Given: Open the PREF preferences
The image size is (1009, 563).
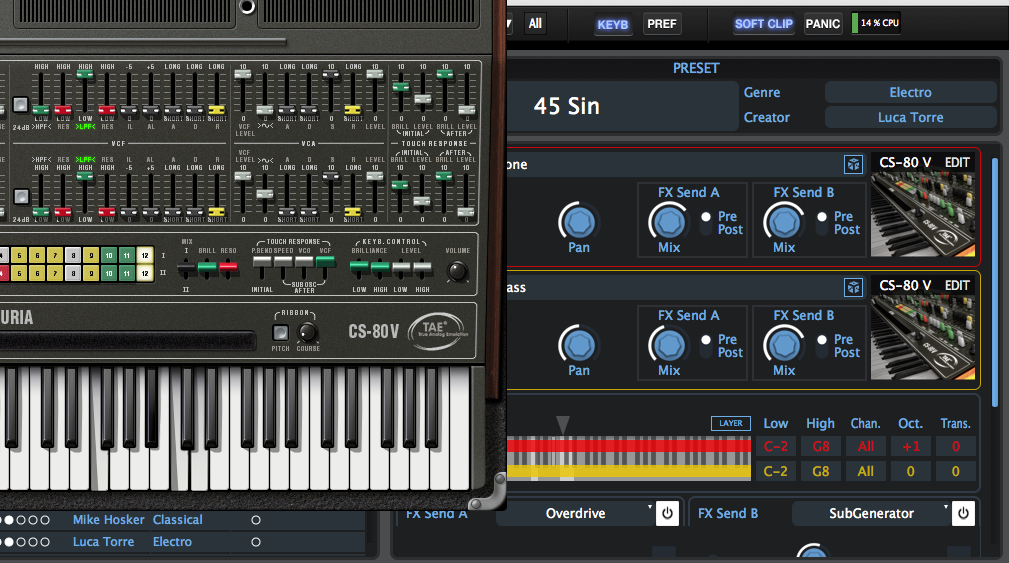Looking at the screenshot, I should (662, 24).
